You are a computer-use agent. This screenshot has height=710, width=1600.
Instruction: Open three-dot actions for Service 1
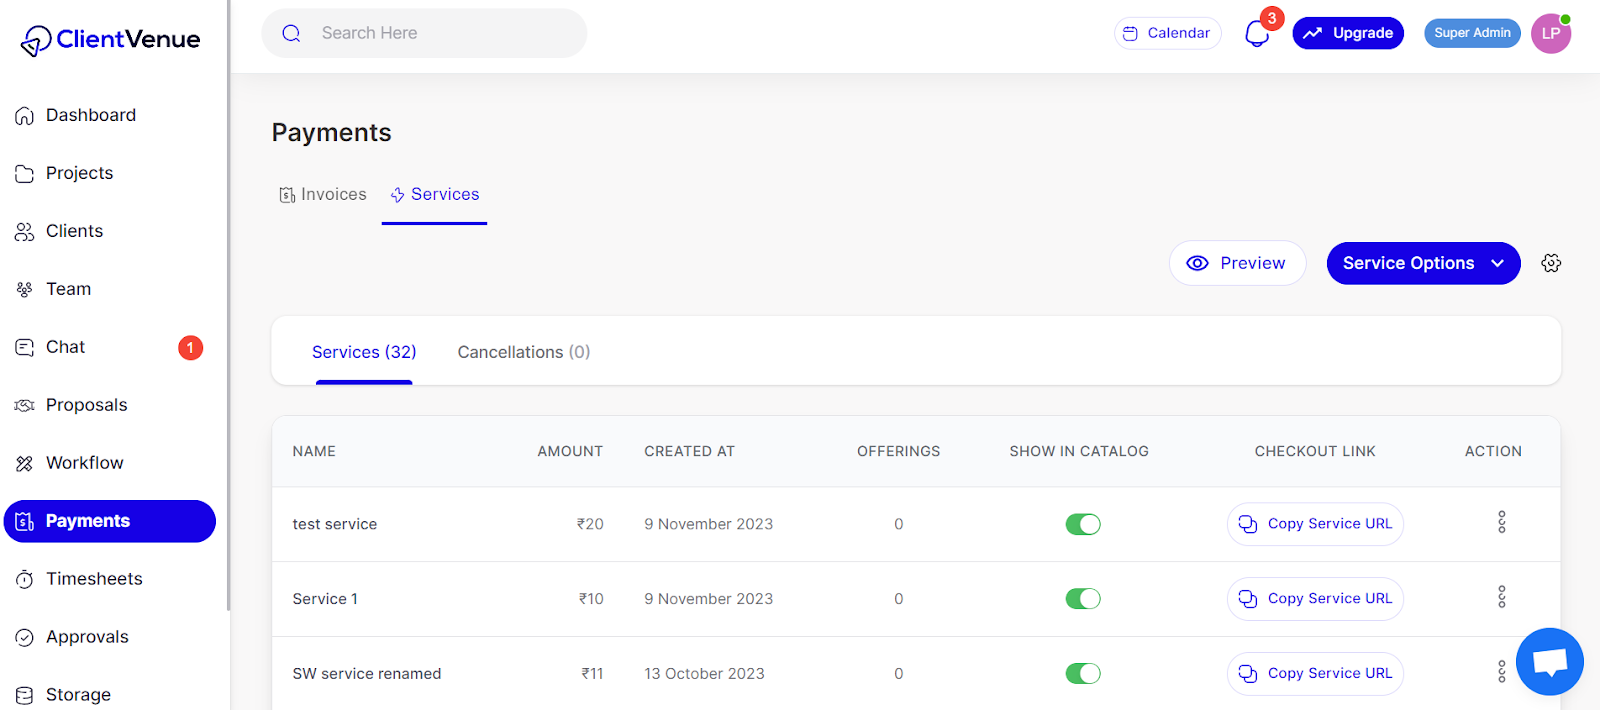point(1501,597)
